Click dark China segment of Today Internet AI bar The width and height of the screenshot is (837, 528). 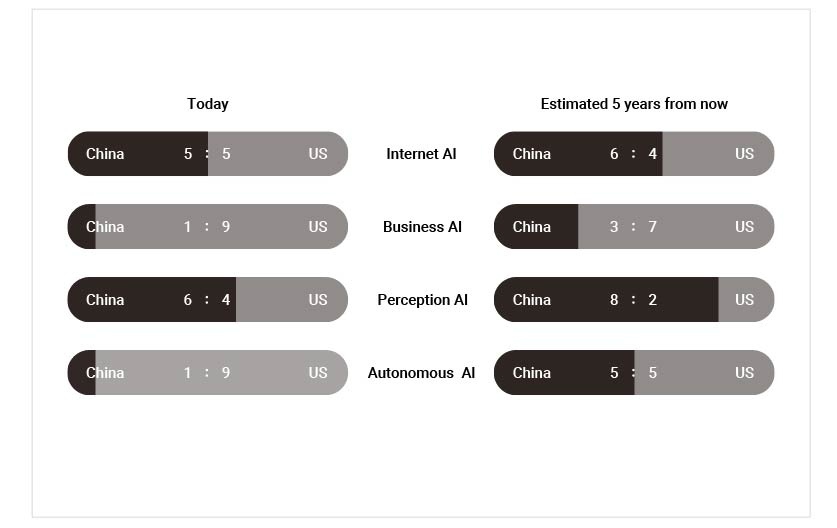[x=138, y=154]
